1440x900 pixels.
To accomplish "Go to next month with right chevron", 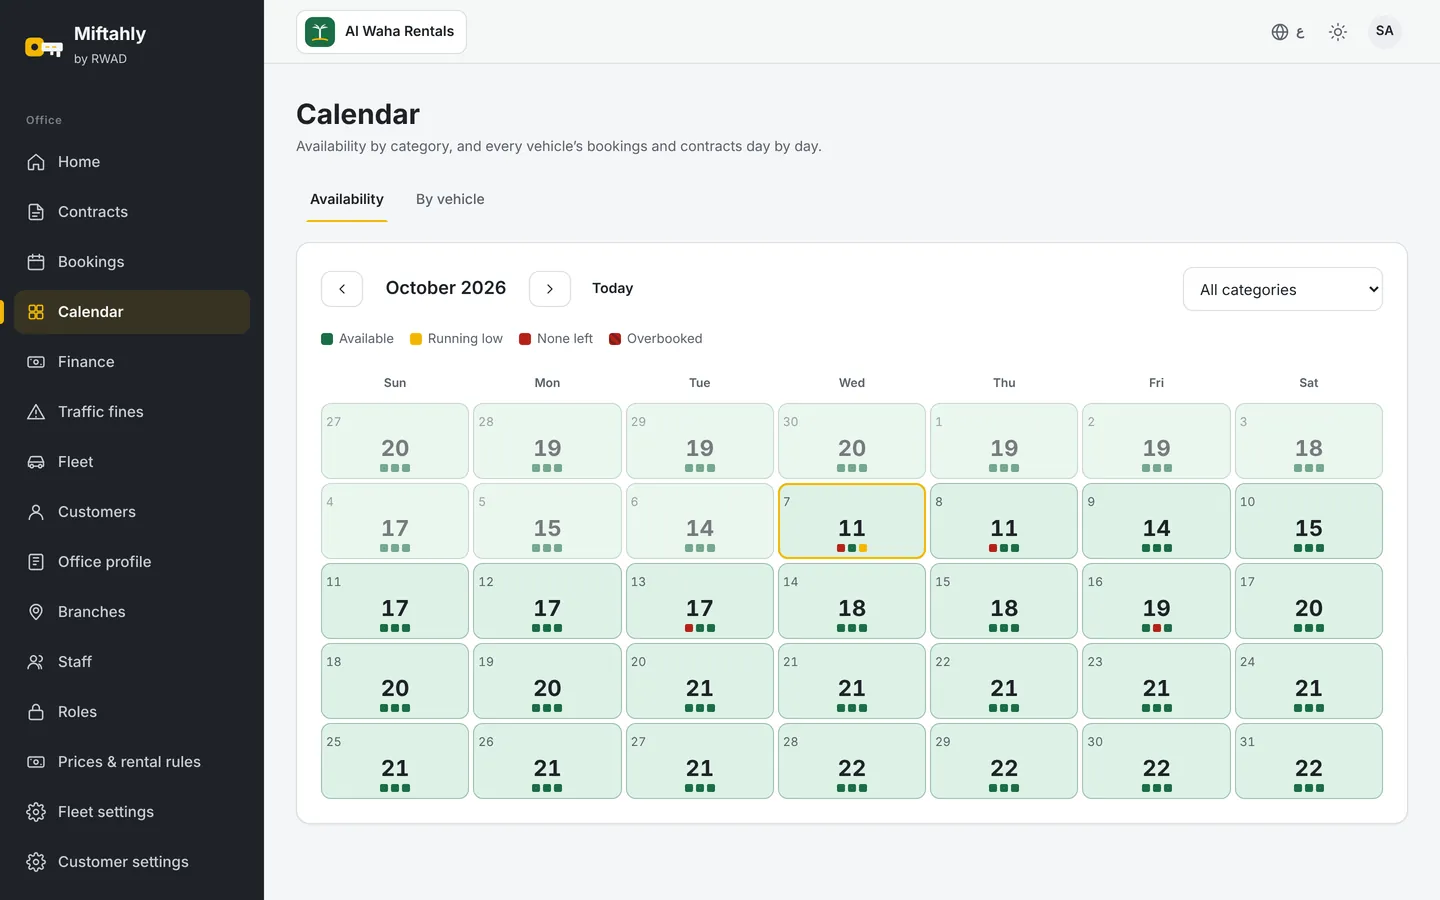I will tap(550, 289).
